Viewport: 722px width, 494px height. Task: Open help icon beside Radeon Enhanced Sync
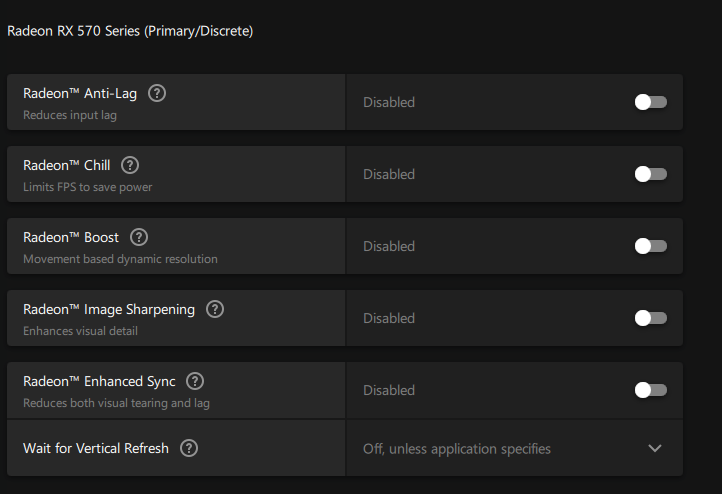tap(195, 381)
